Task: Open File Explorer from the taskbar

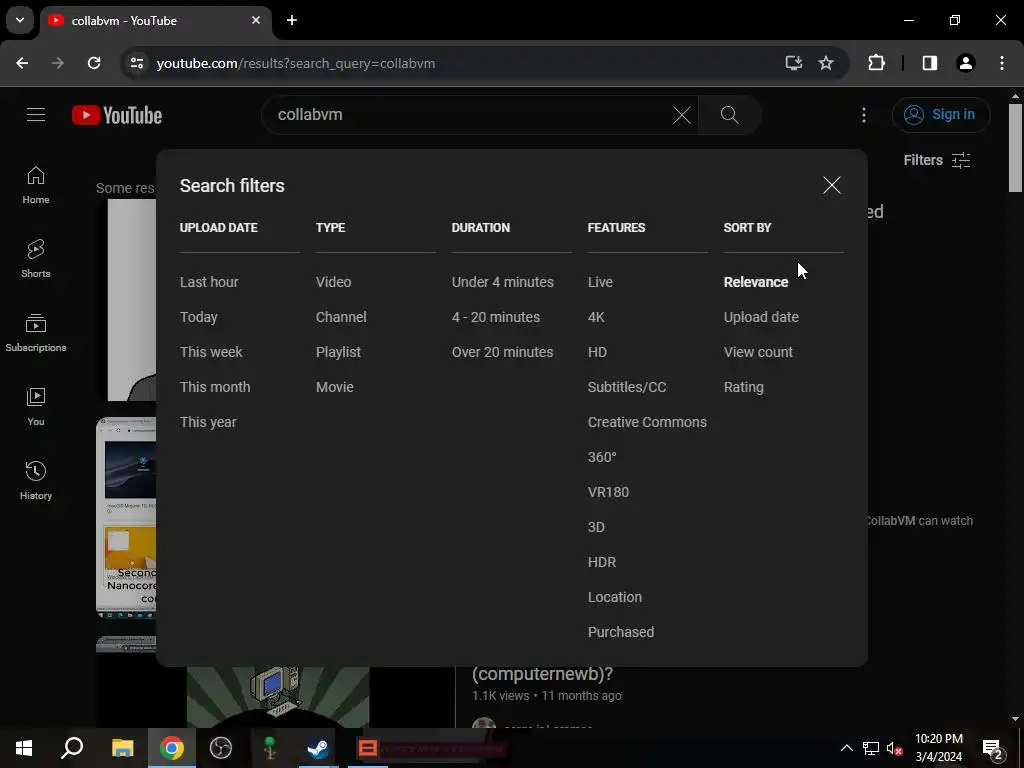Action: pos(122,748)
